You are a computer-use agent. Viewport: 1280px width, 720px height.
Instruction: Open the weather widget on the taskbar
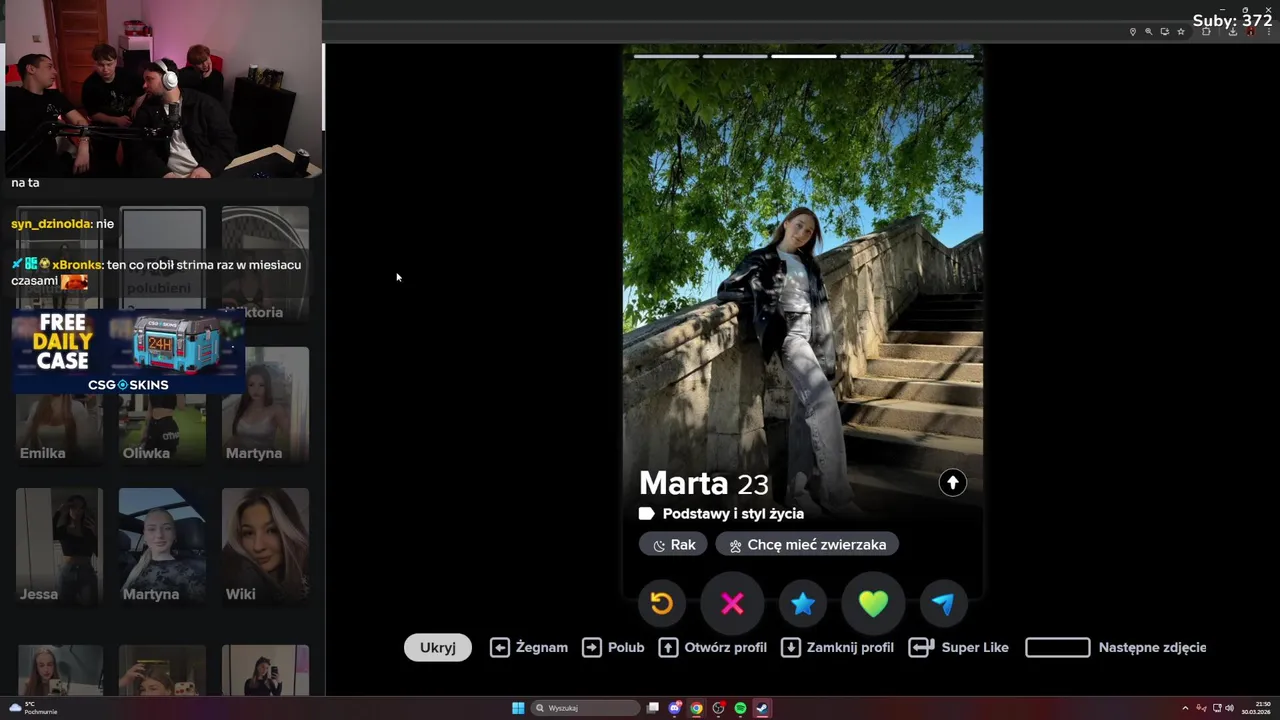pos(33,708)
